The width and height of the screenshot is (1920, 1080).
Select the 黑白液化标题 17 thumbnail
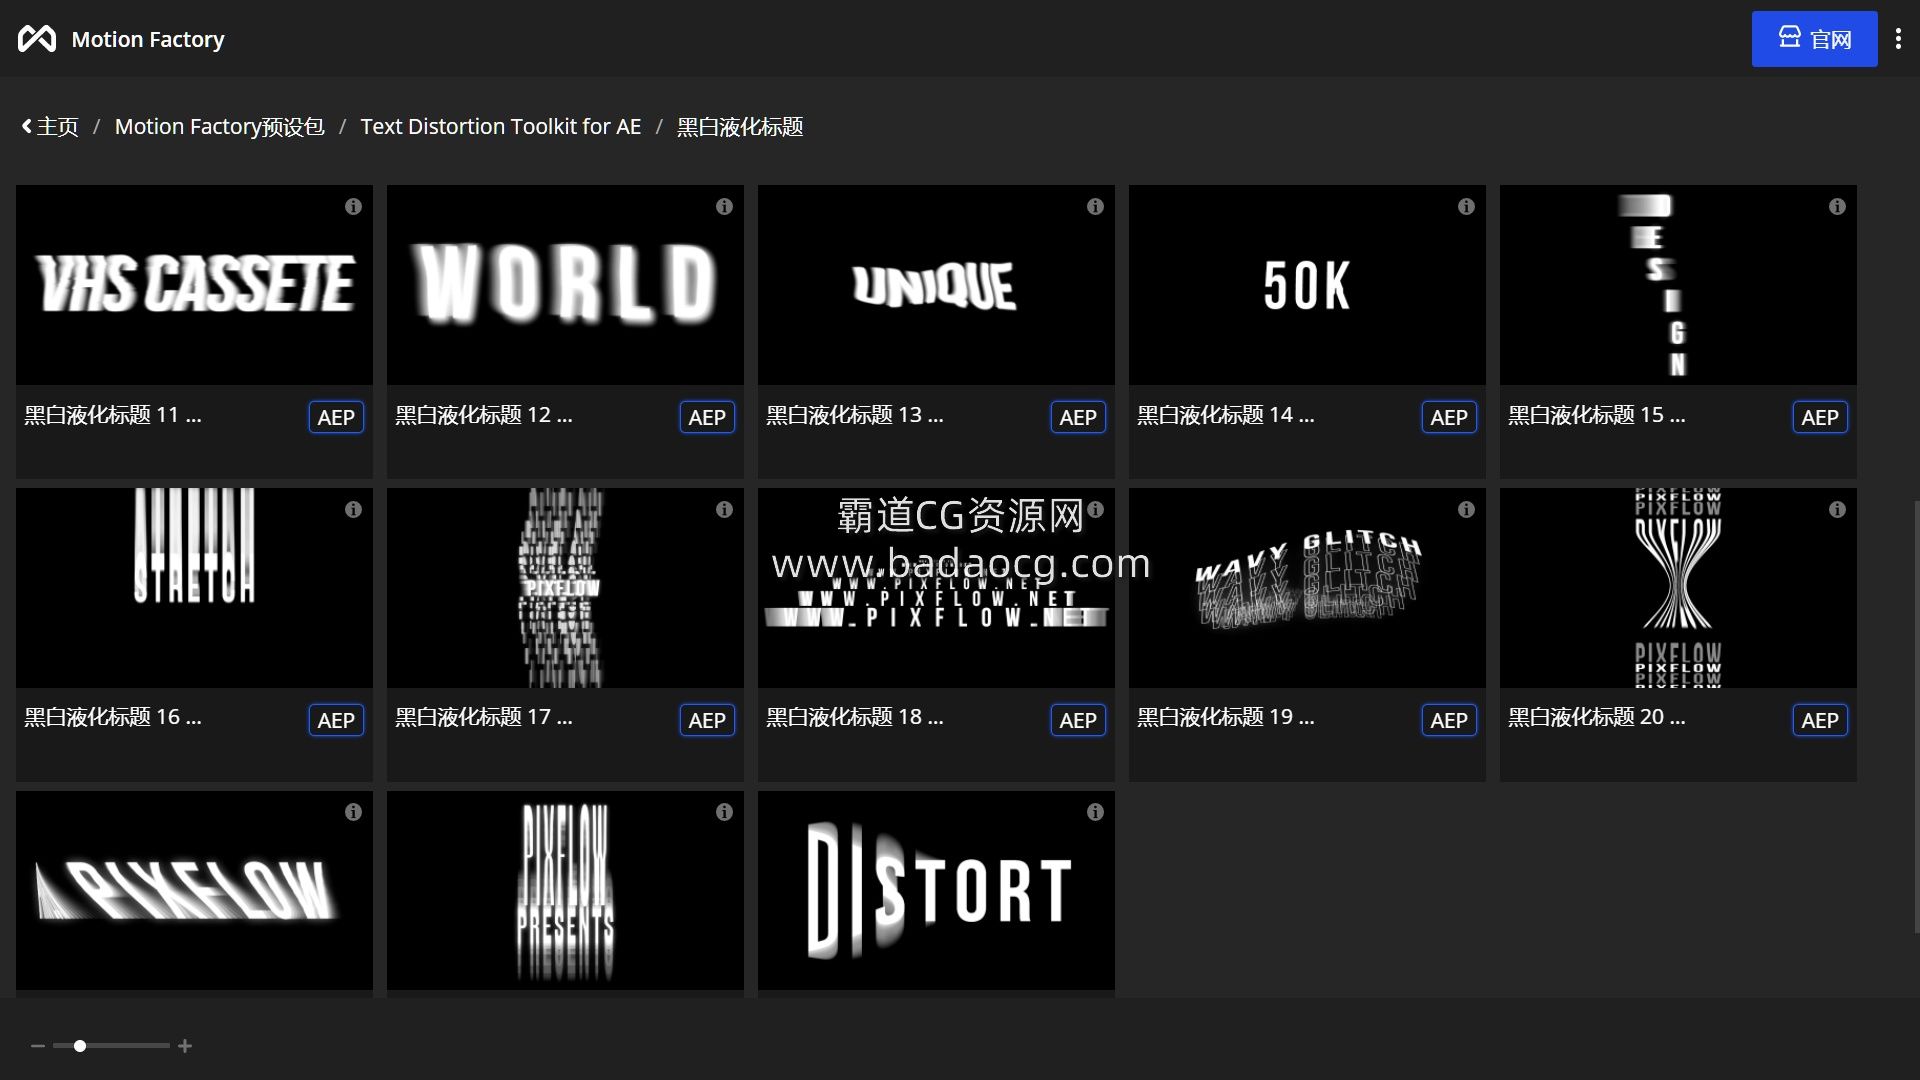tap(565, 588)
